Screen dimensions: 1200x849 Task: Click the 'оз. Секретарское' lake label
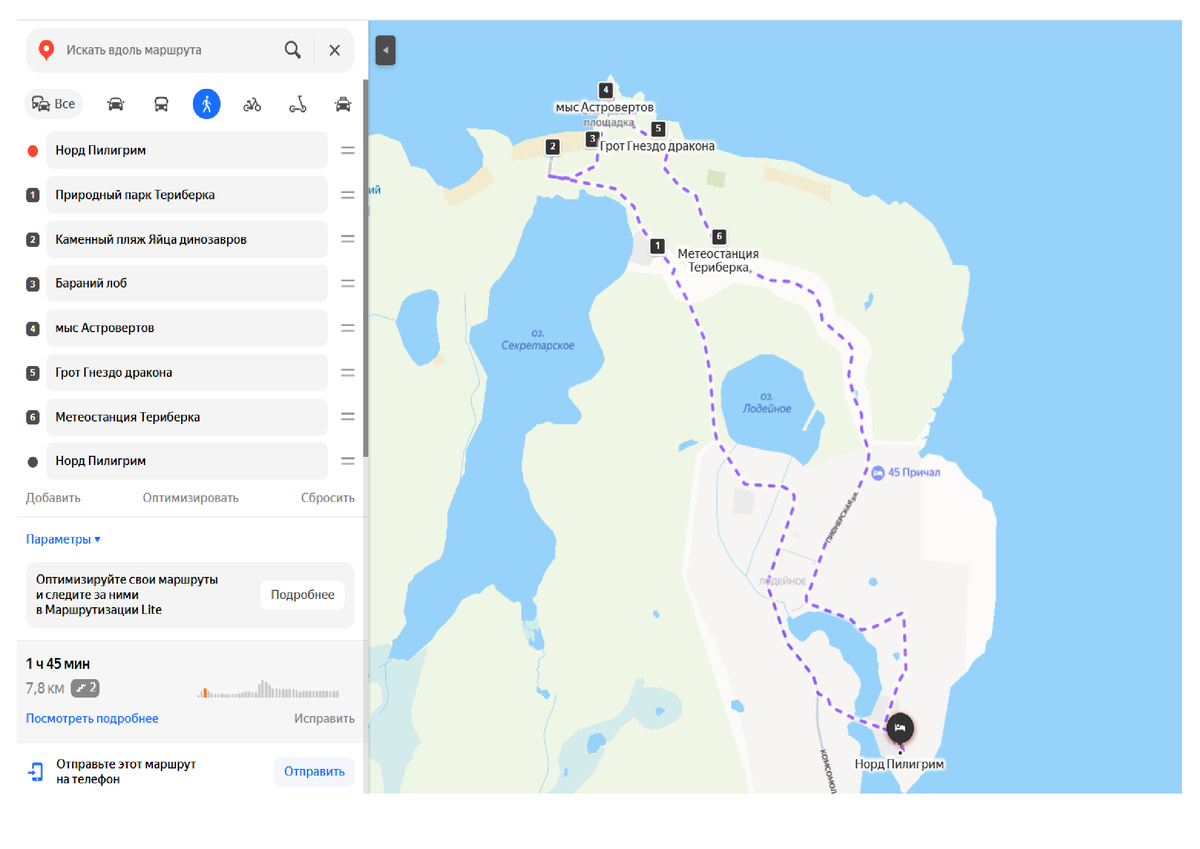538,340
